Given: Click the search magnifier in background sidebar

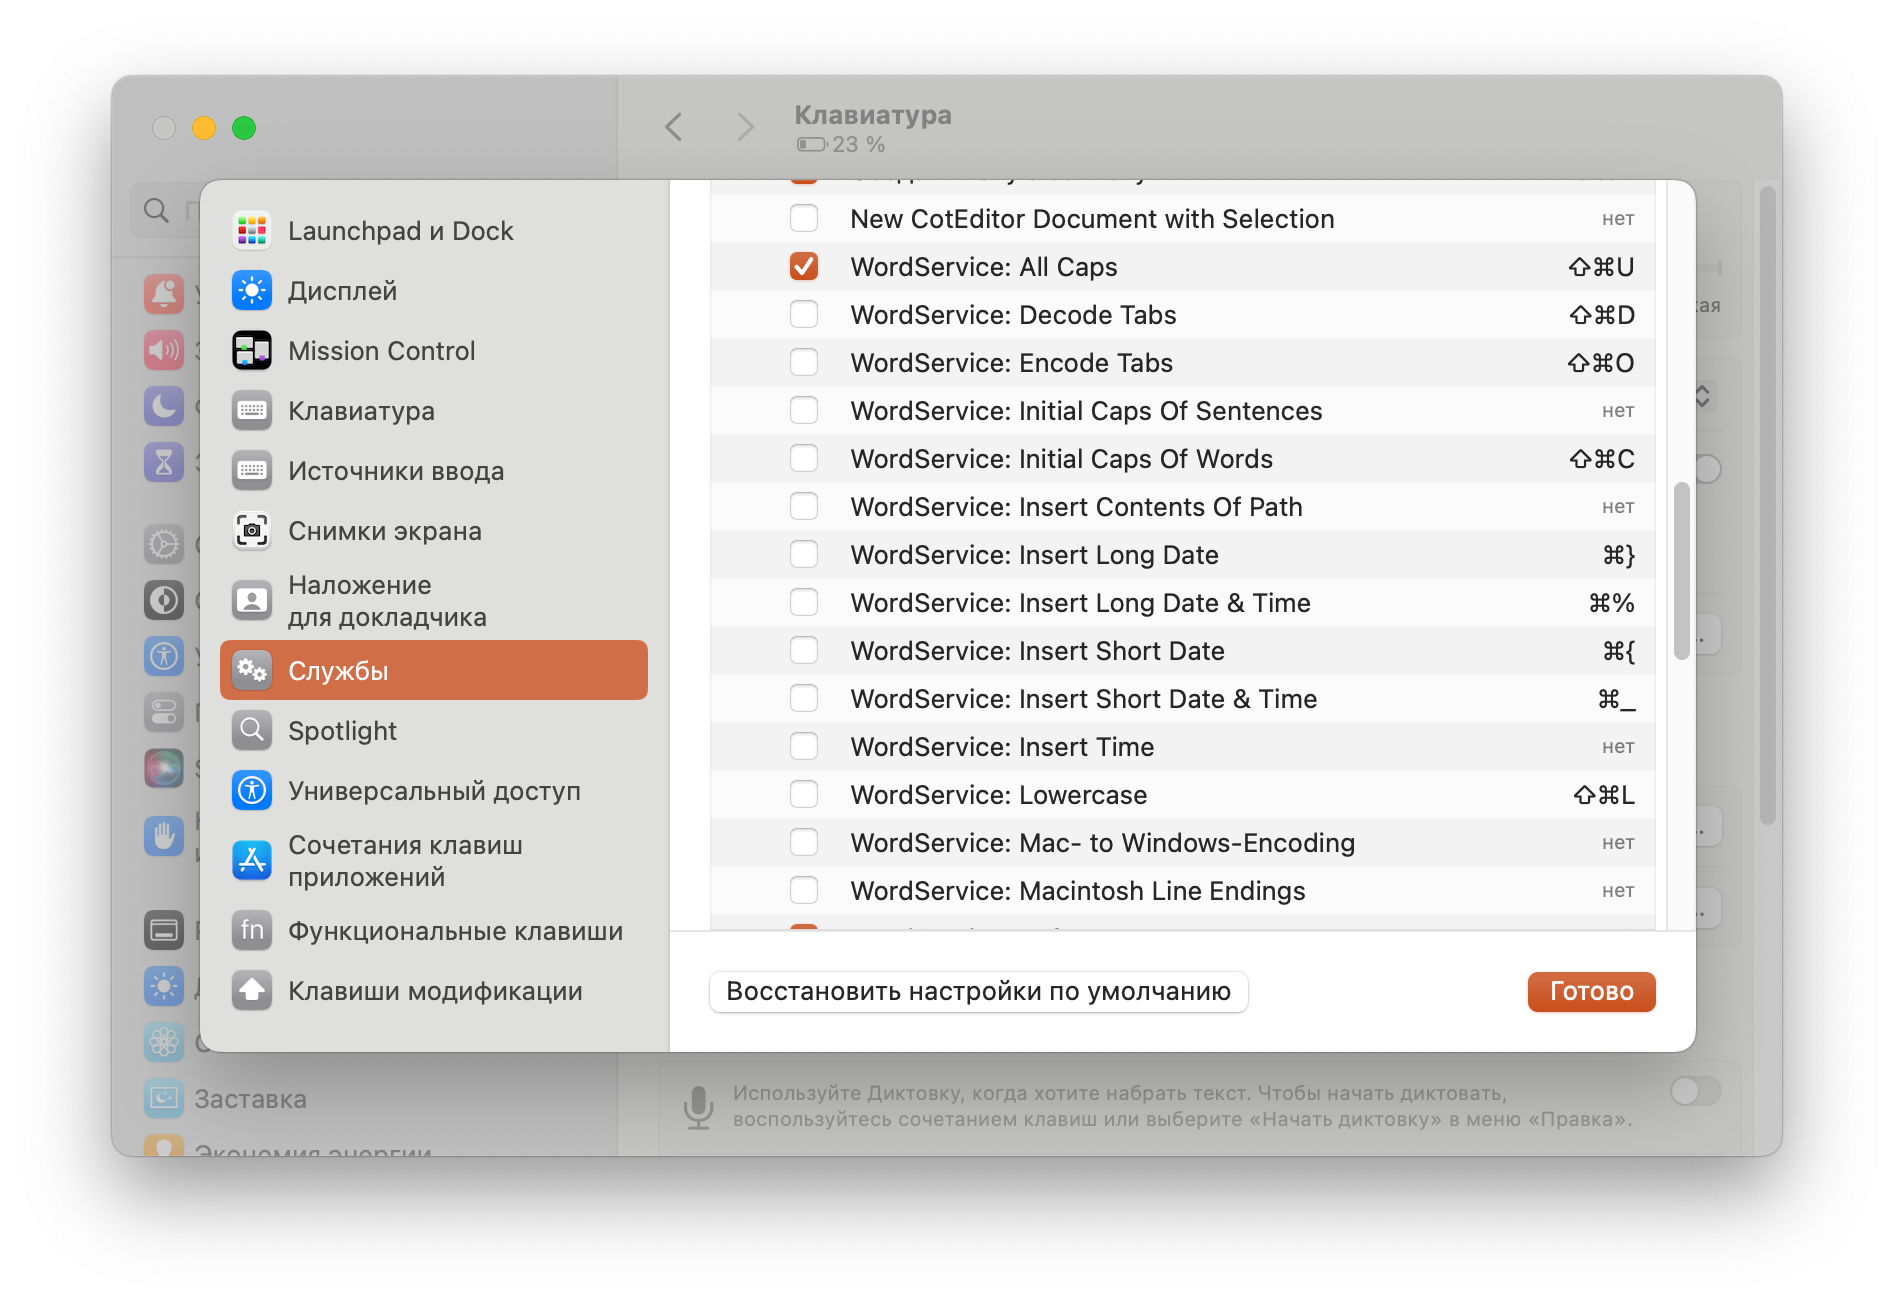Looking at the screenshot, I should [156, 210].
